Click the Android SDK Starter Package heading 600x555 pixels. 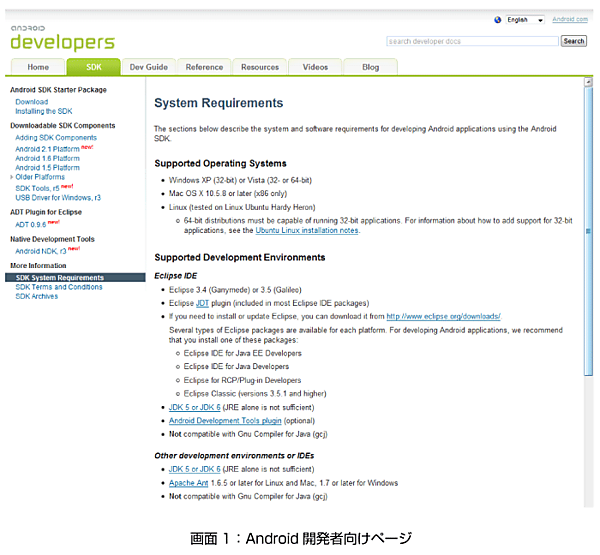pos(58,90)
